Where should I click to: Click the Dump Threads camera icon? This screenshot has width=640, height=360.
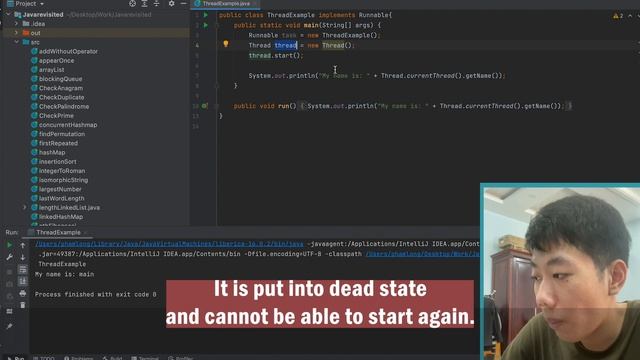pos(9,284)
